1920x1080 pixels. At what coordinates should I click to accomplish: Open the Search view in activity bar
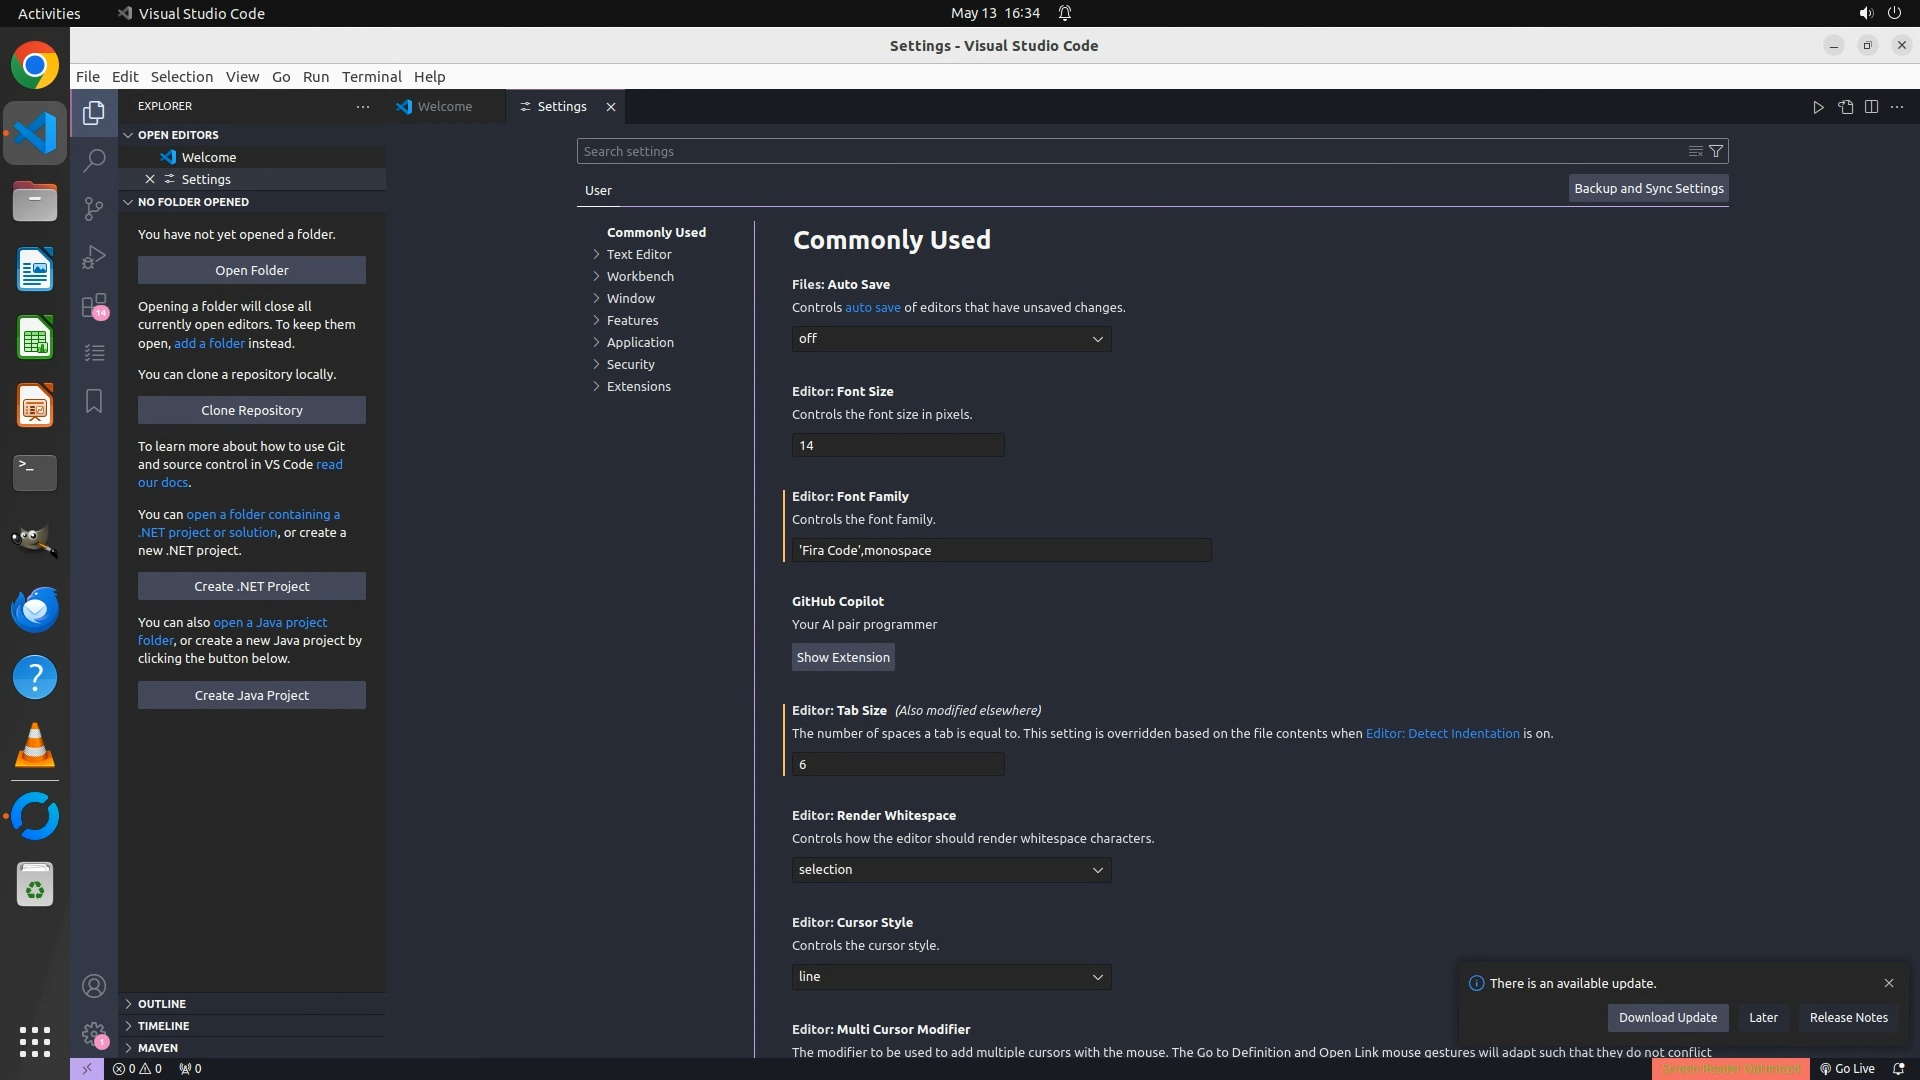coord(94,160)
